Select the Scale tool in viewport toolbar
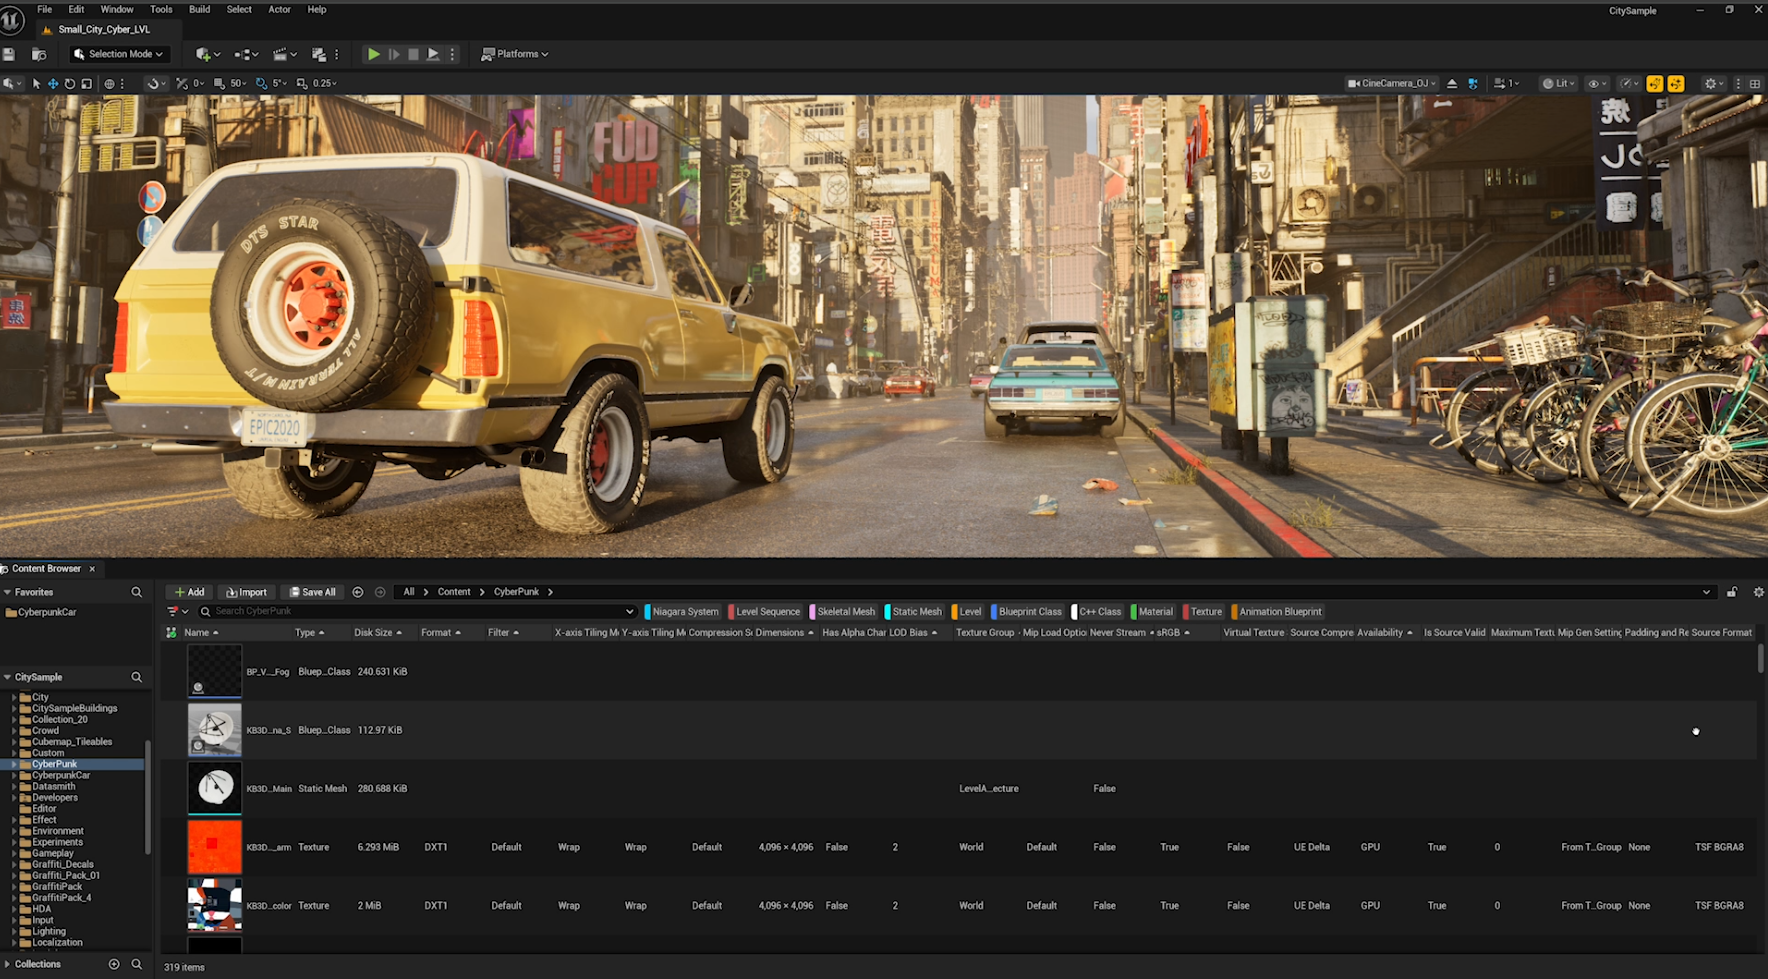The width and height of the screenshot is (1768, 979). click(87, 83)
